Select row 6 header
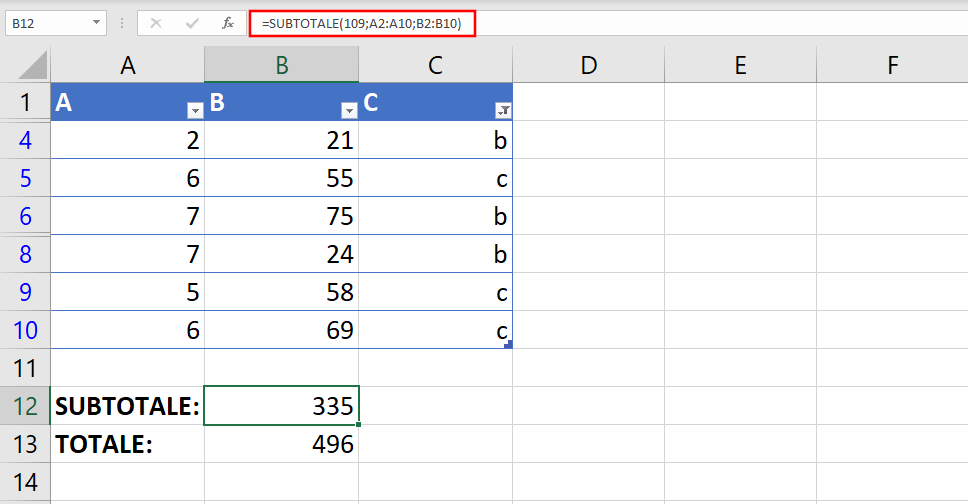This screenshot has width=968, height=504. tap(25, 216)
